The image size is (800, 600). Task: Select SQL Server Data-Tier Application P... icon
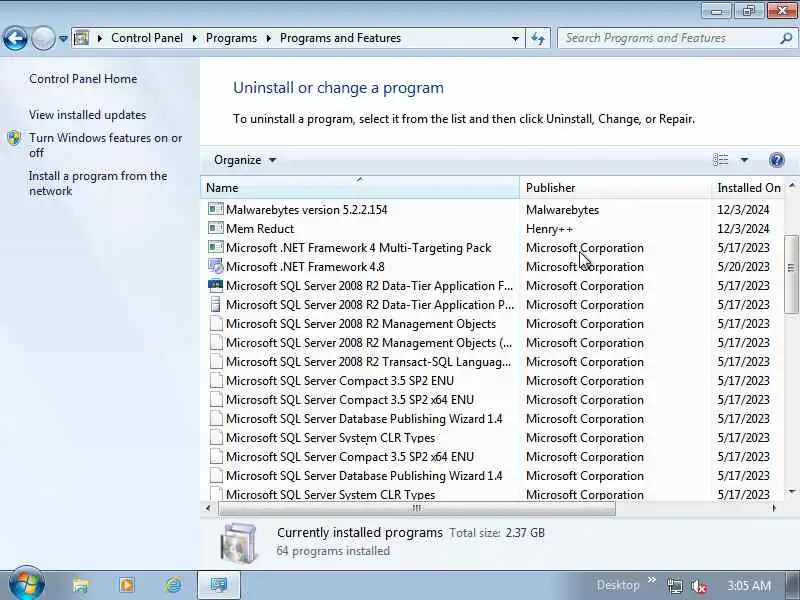(x=216, y=305)
